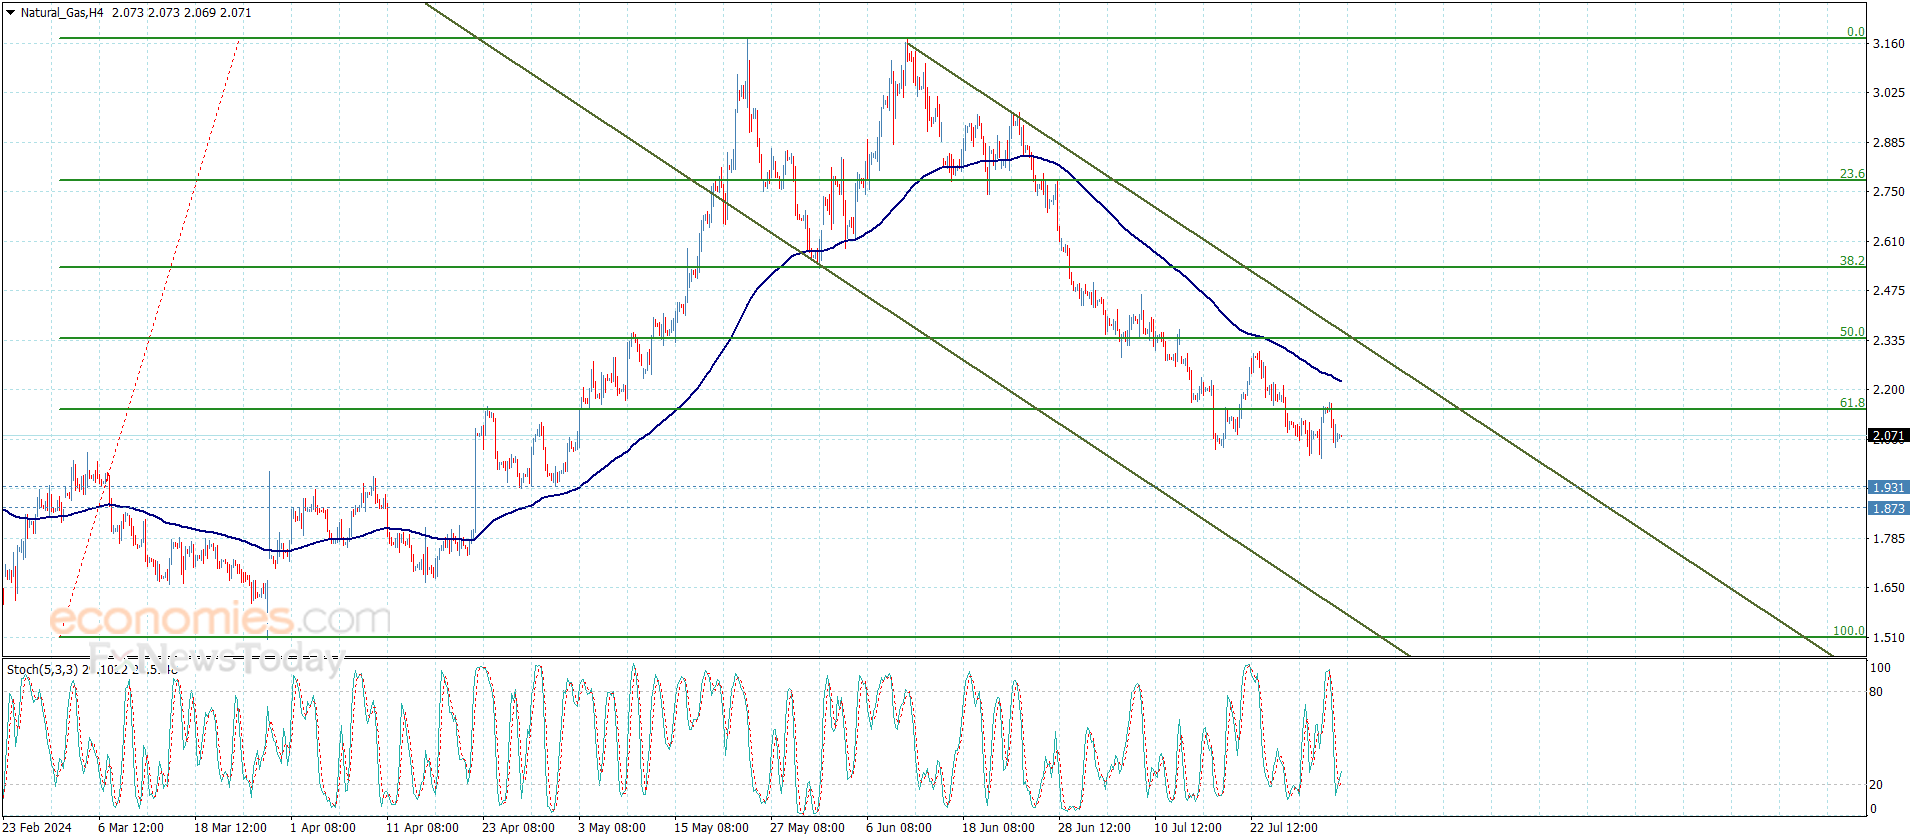
Task: Click the 23 Feb 2024 date label
Action: [x=38, y=827]
